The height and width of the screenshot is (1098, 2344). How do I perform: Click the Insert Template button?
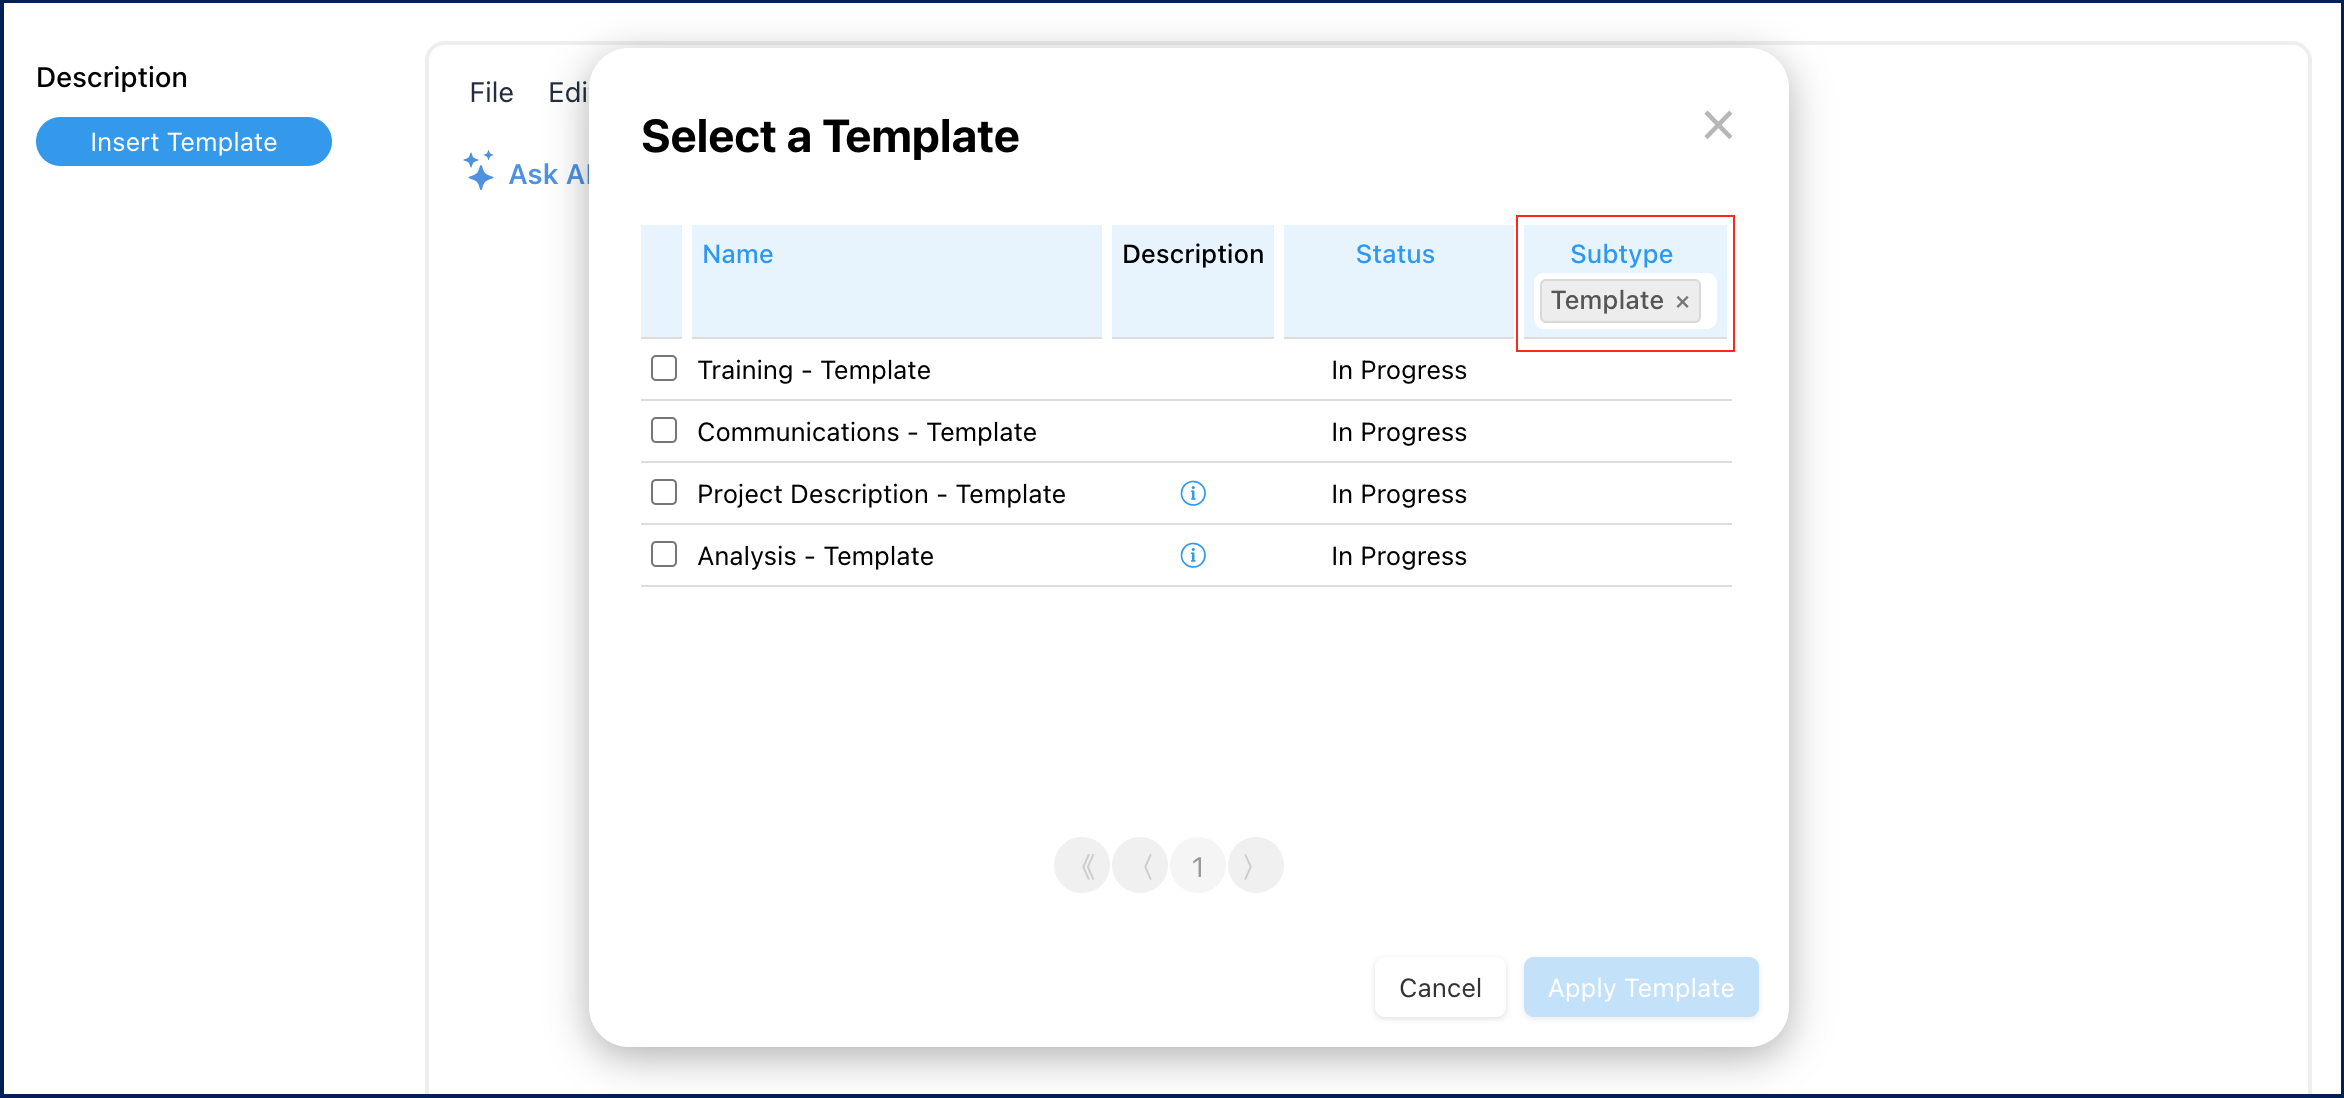(x=183, y=141)
